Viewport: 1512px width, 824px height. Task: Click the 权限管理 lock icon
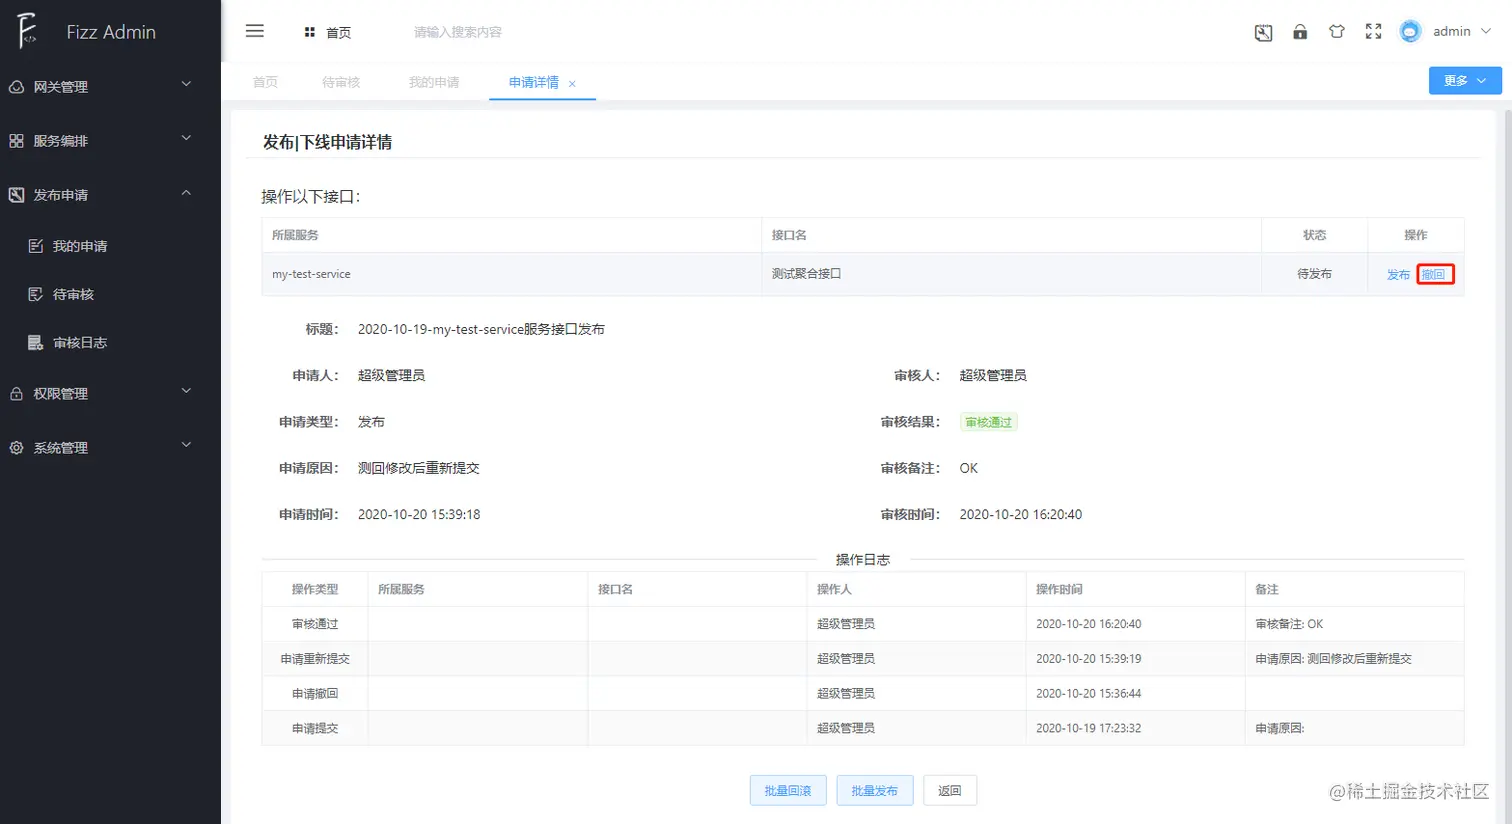[17, 394]
